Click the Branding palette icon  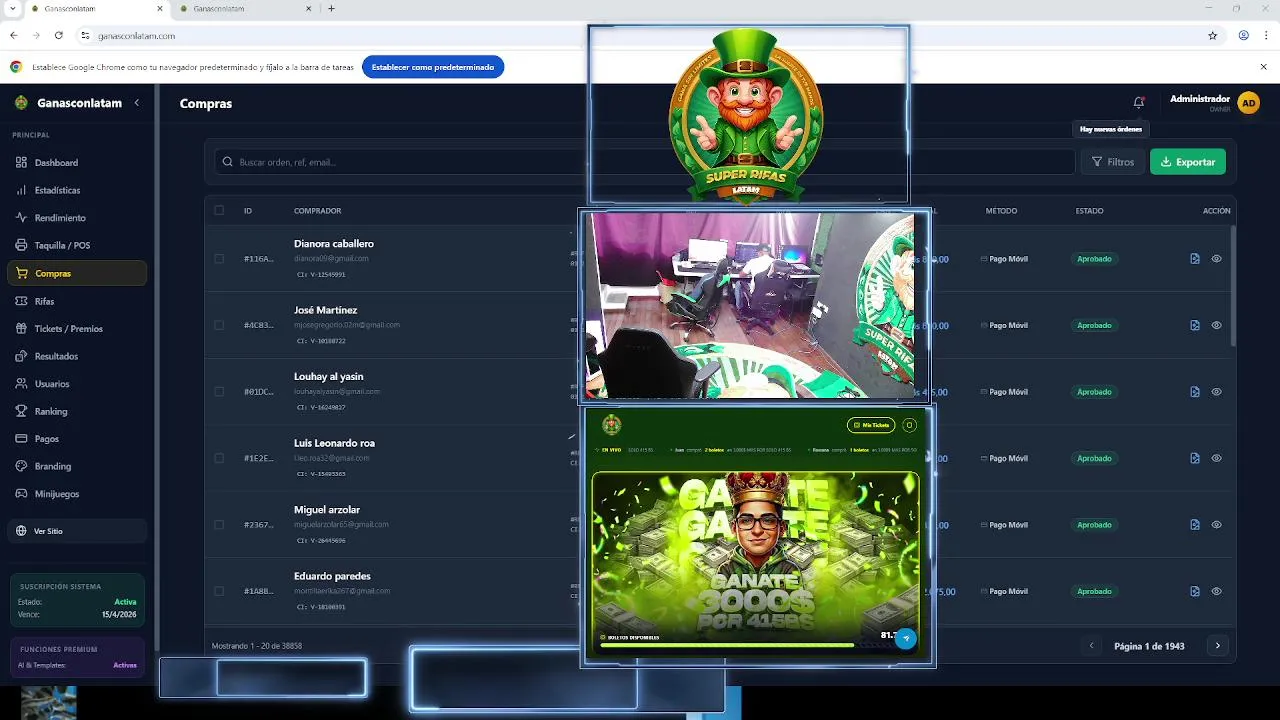tap(22, 466)
